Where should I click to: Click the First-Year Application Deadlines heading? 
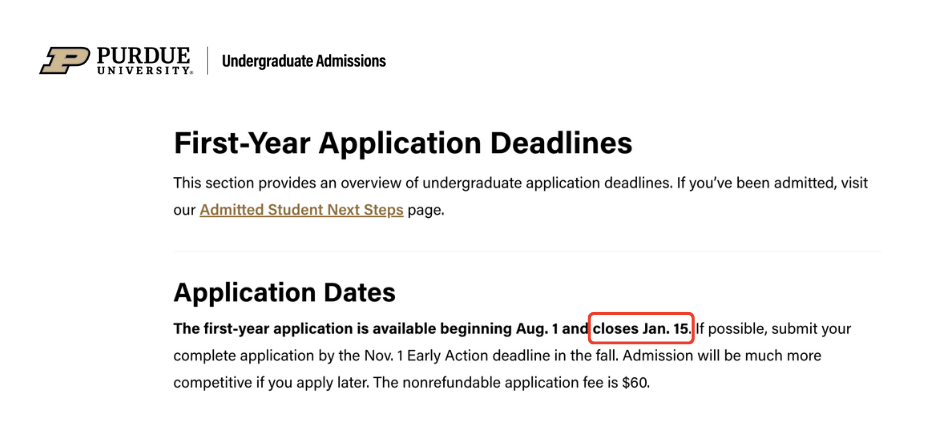(403, 143)
